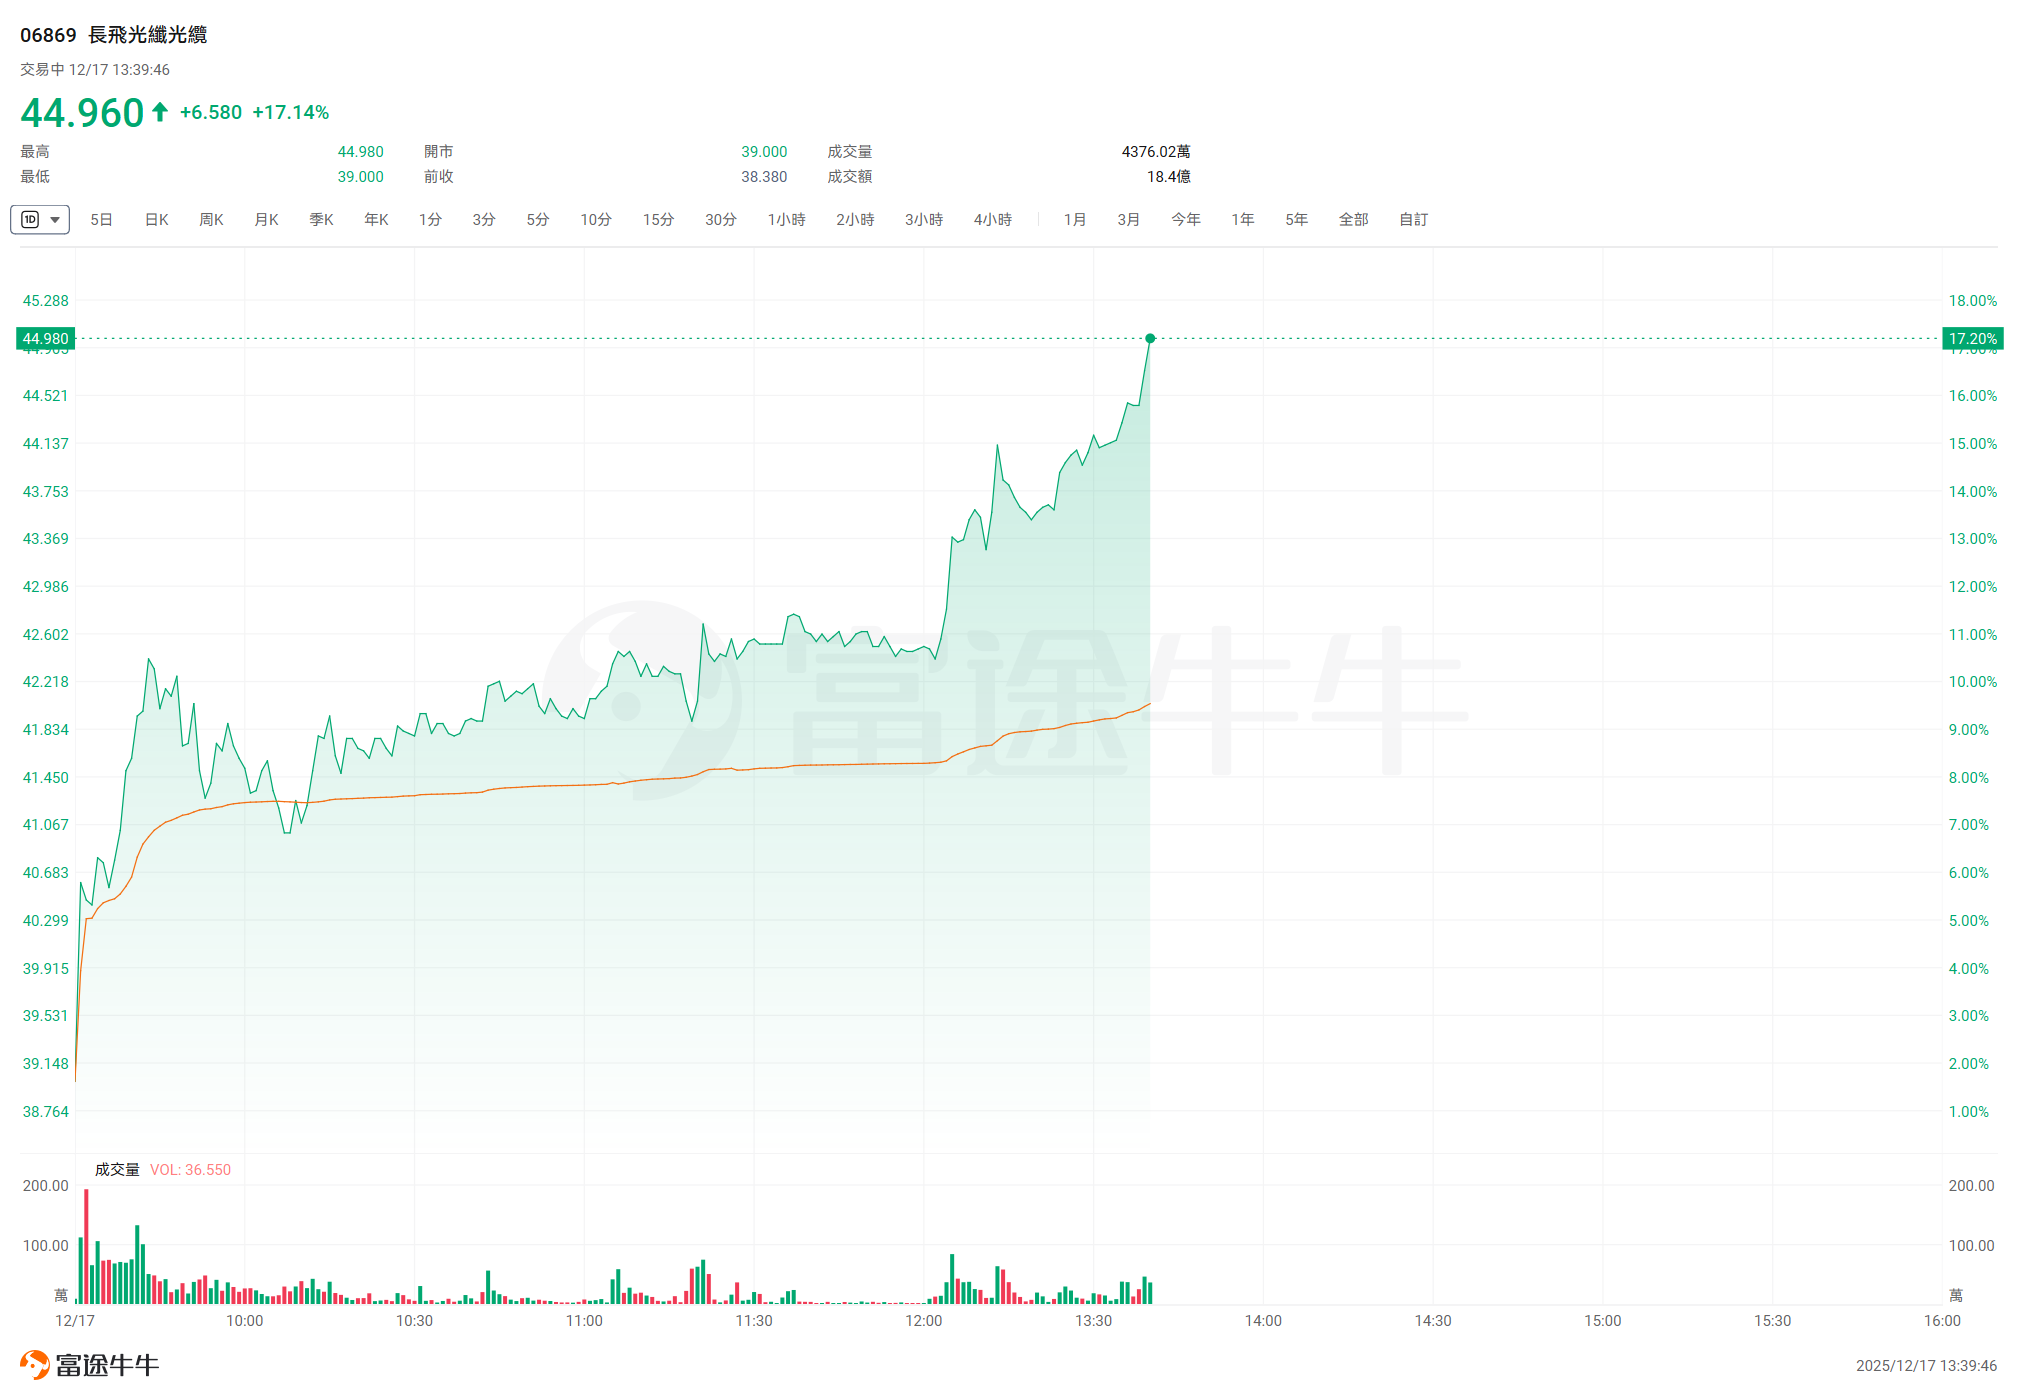Switch to the 5日 chart view
The height and width of the screenshot is (1399, 2018).
[101, 219]
